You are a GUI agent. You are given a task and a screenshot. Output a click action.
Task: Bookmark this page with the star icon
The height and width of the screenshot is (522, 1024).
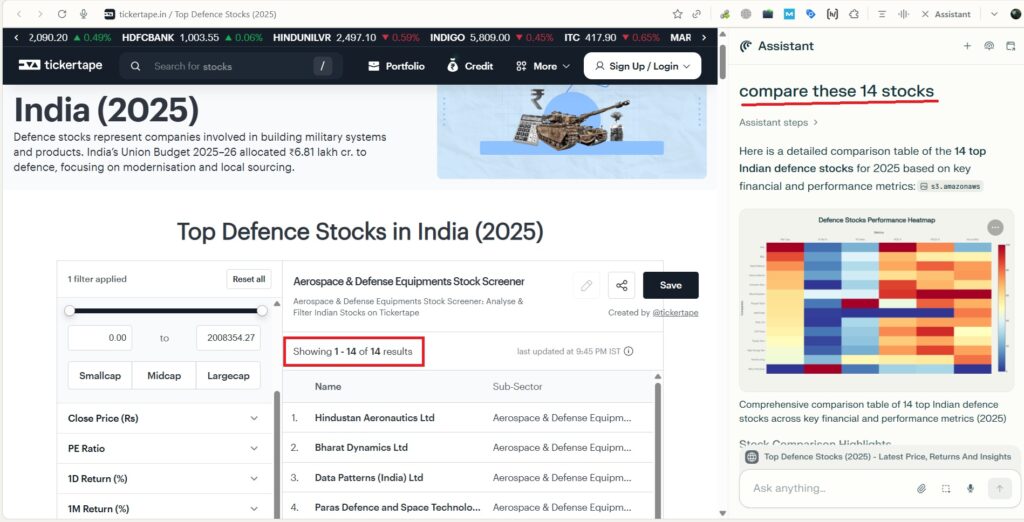coord(677,14)
